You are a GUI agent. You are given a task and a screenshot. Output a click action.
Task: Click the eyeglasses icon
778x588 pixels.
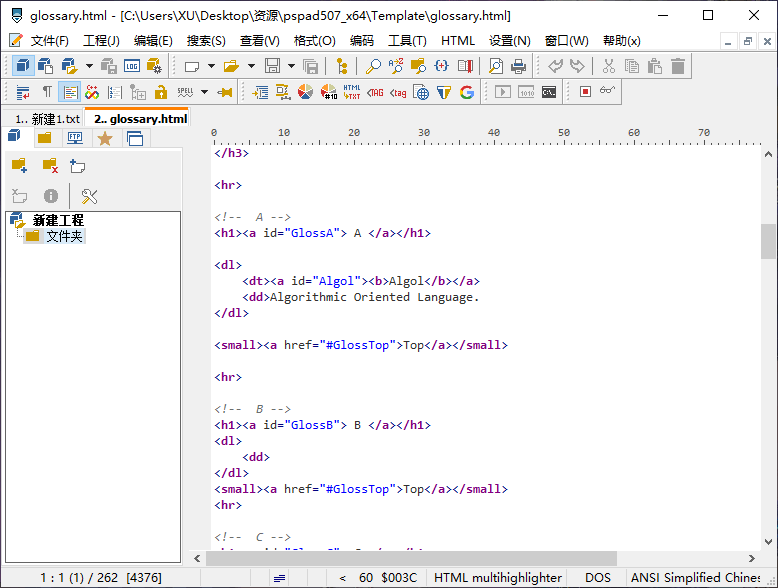(x=607, y=90)
